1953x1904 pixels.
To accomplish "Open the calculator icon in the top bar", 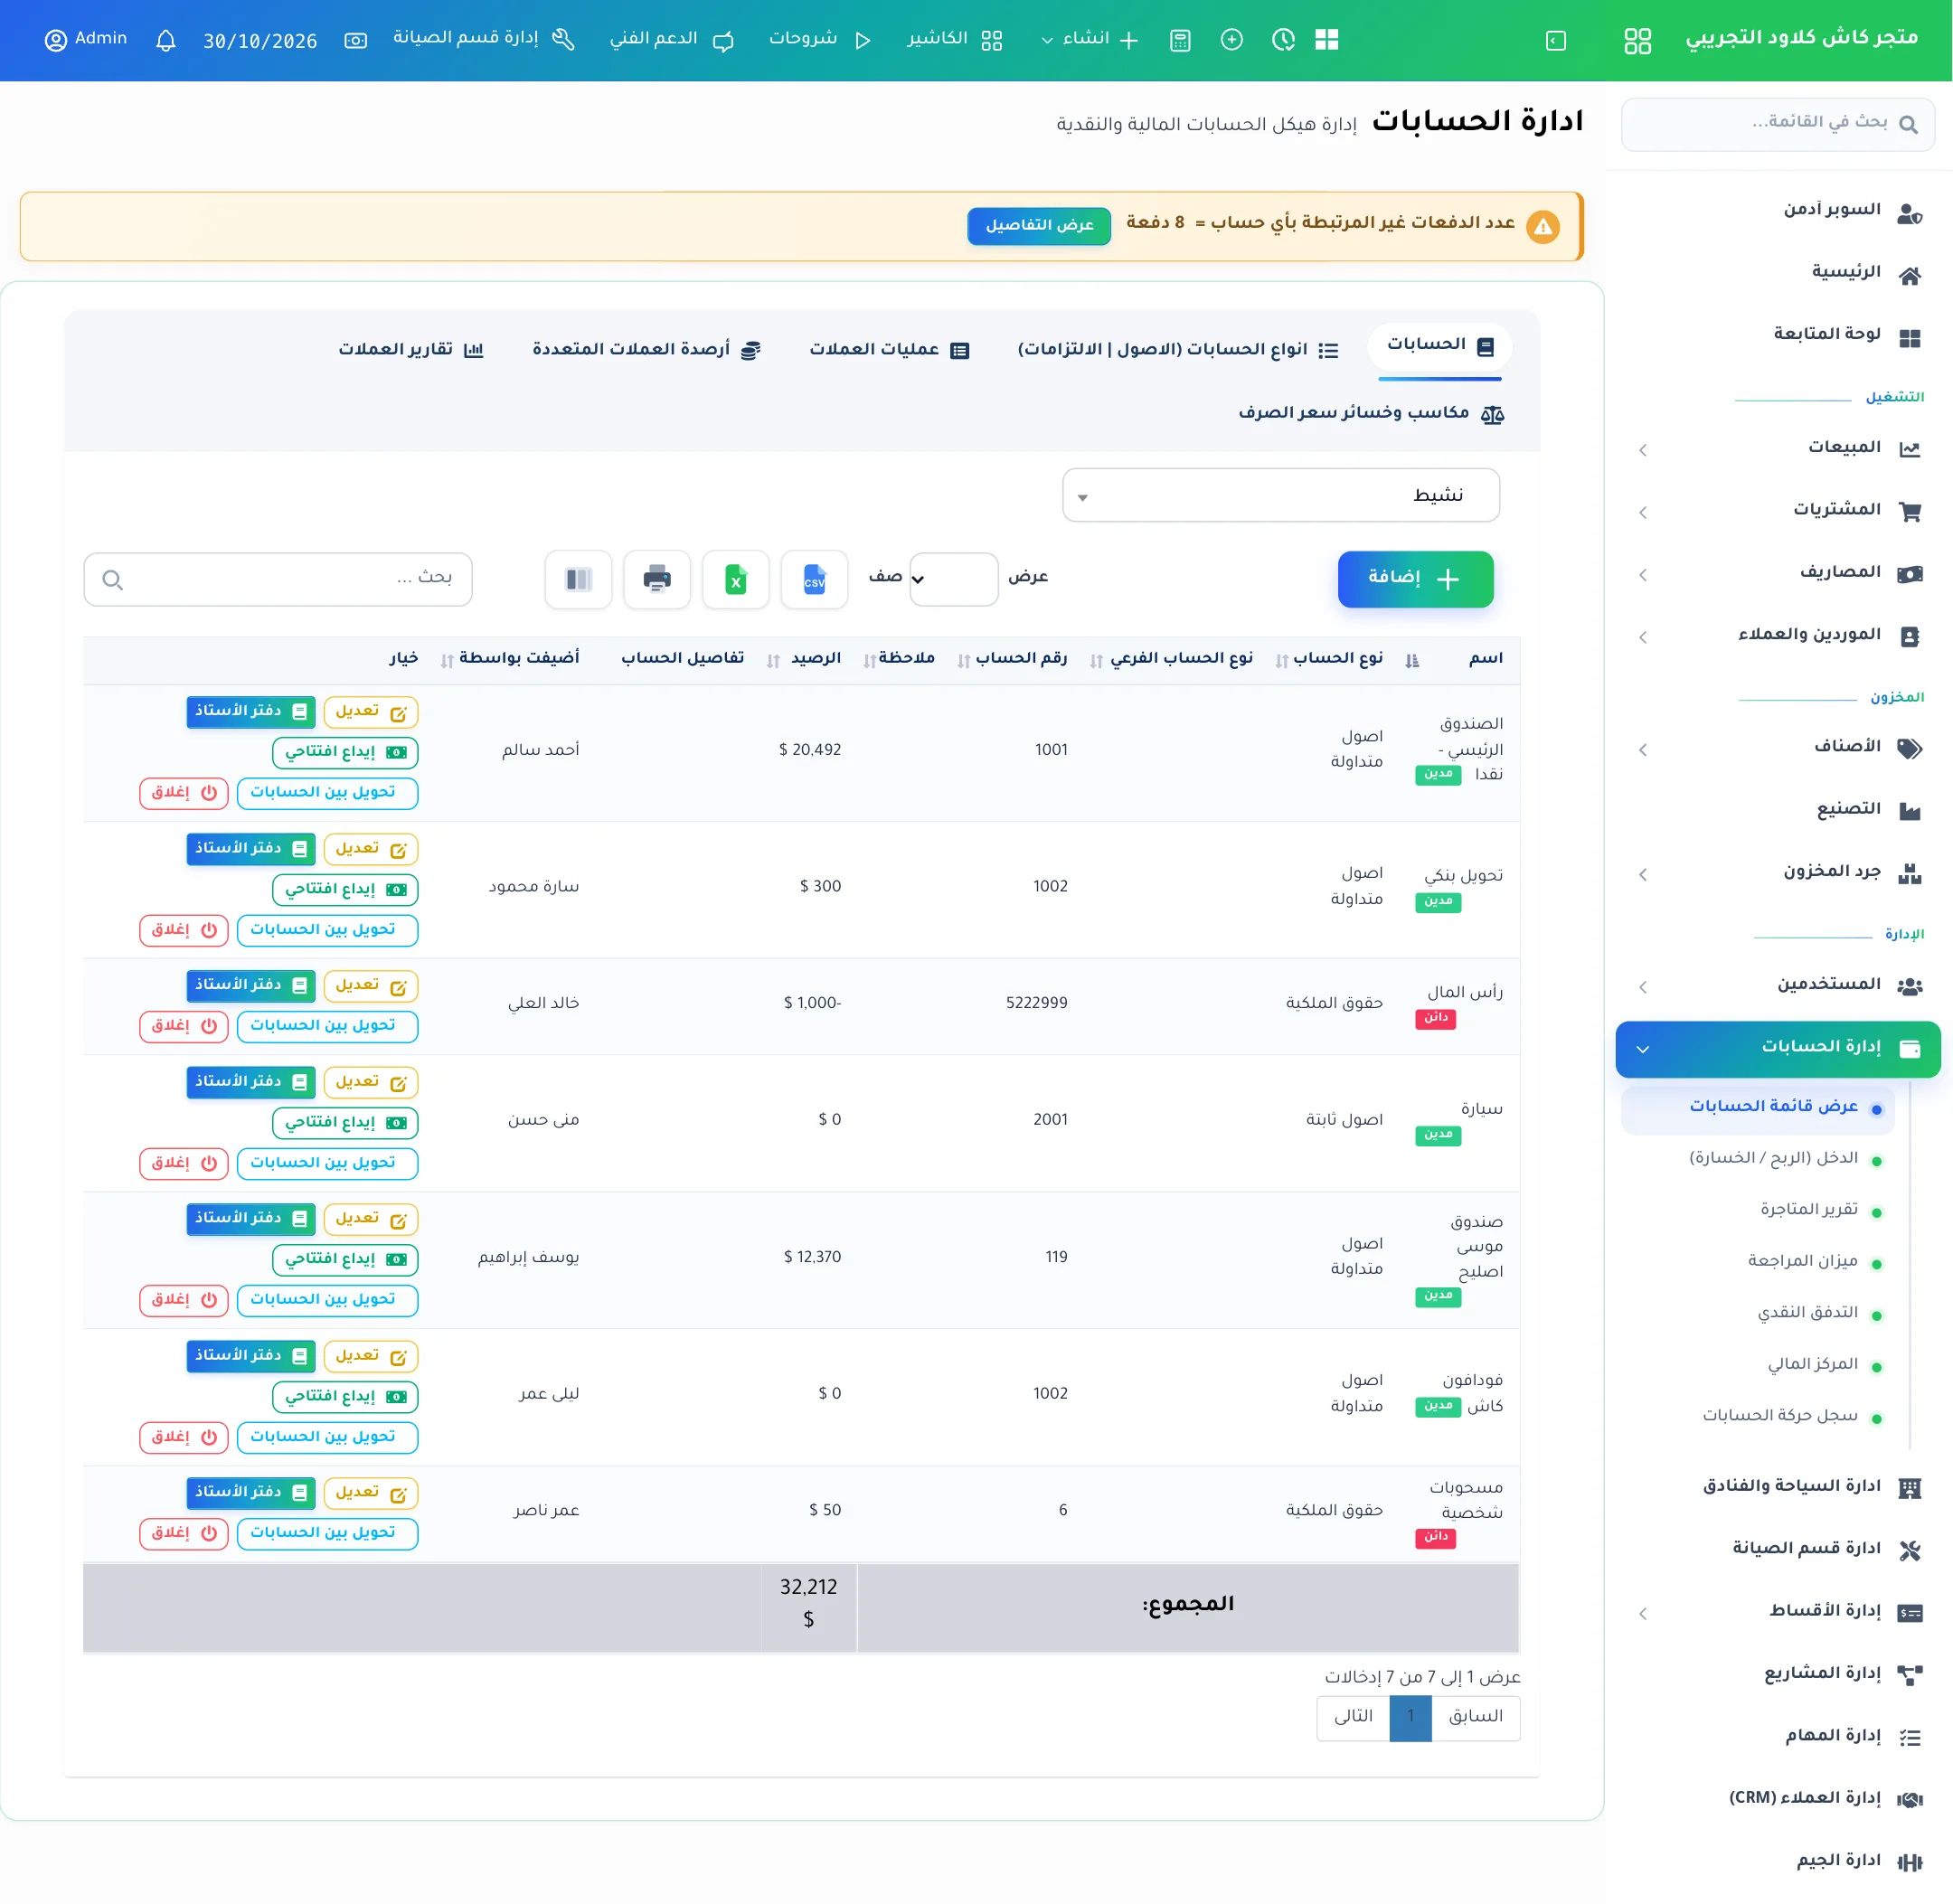I will point(1180,40).
